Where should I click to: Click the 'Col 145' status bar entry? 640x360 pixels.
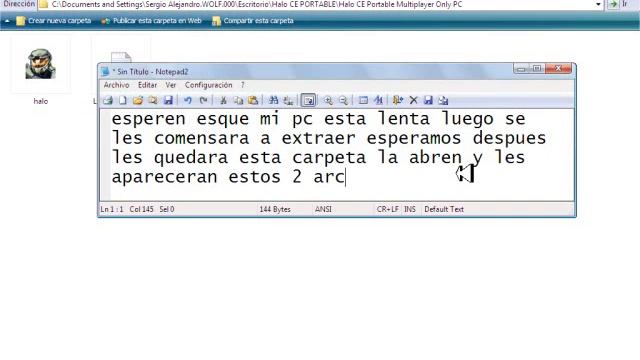pyautogui.click(x=141, y=209)
